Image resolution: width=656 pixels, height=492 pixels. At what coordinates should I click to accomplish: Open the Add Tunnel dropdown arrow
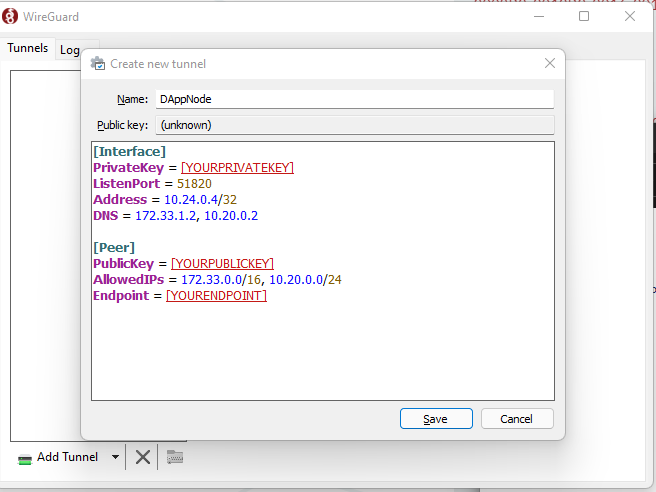pyautogui.click(x=115, y=457)
